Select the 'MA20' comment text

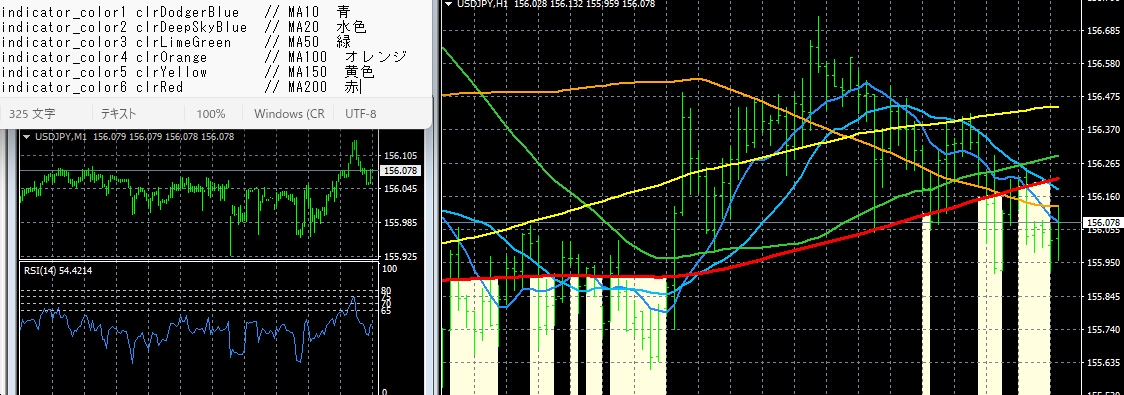tap(303, 27)
